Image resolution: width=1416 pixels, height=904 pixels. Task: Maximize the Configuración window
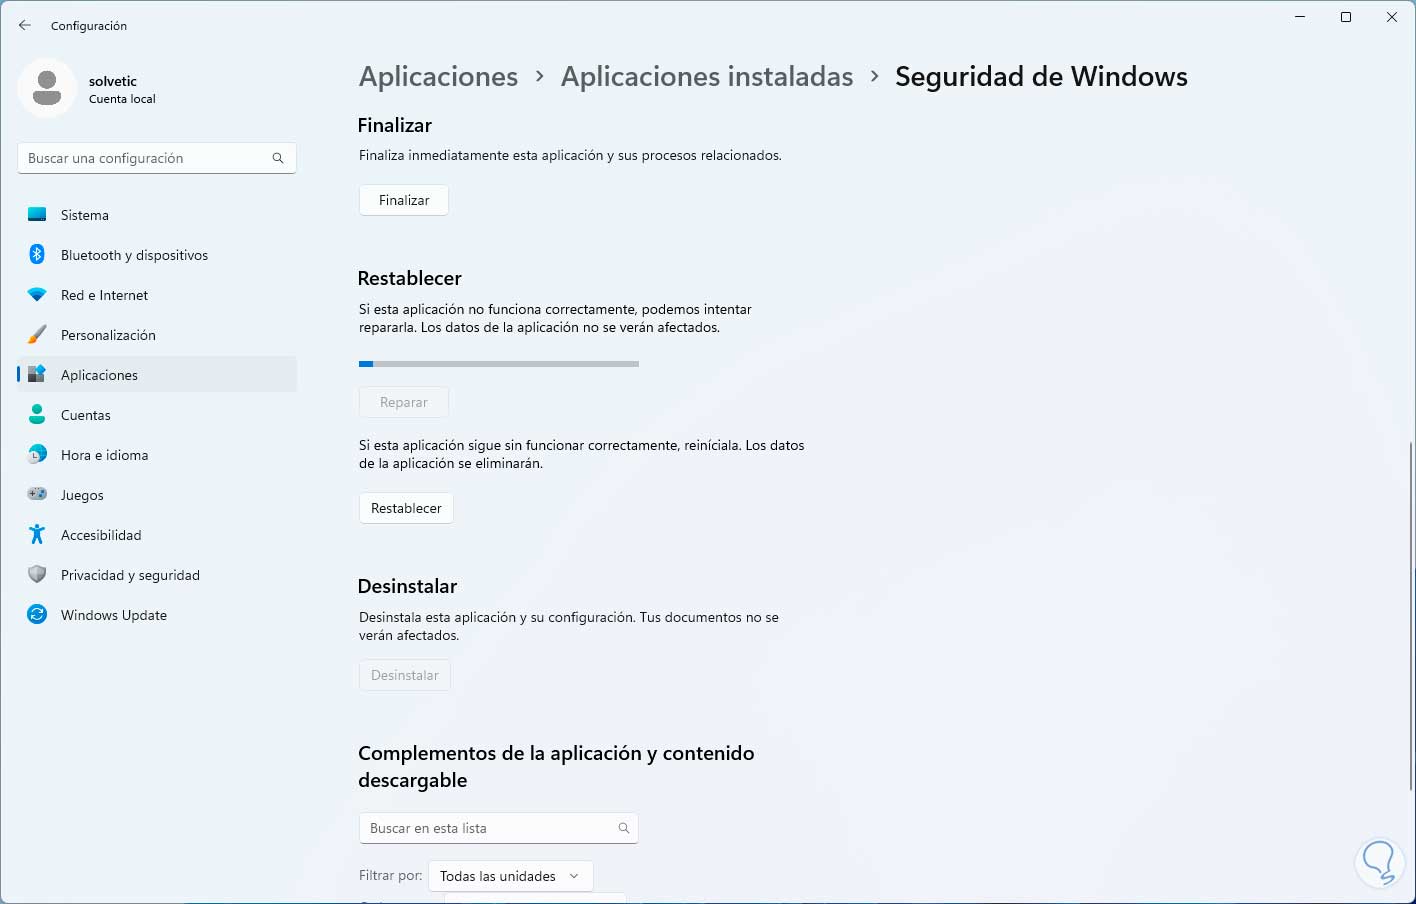pos(1346,17)
